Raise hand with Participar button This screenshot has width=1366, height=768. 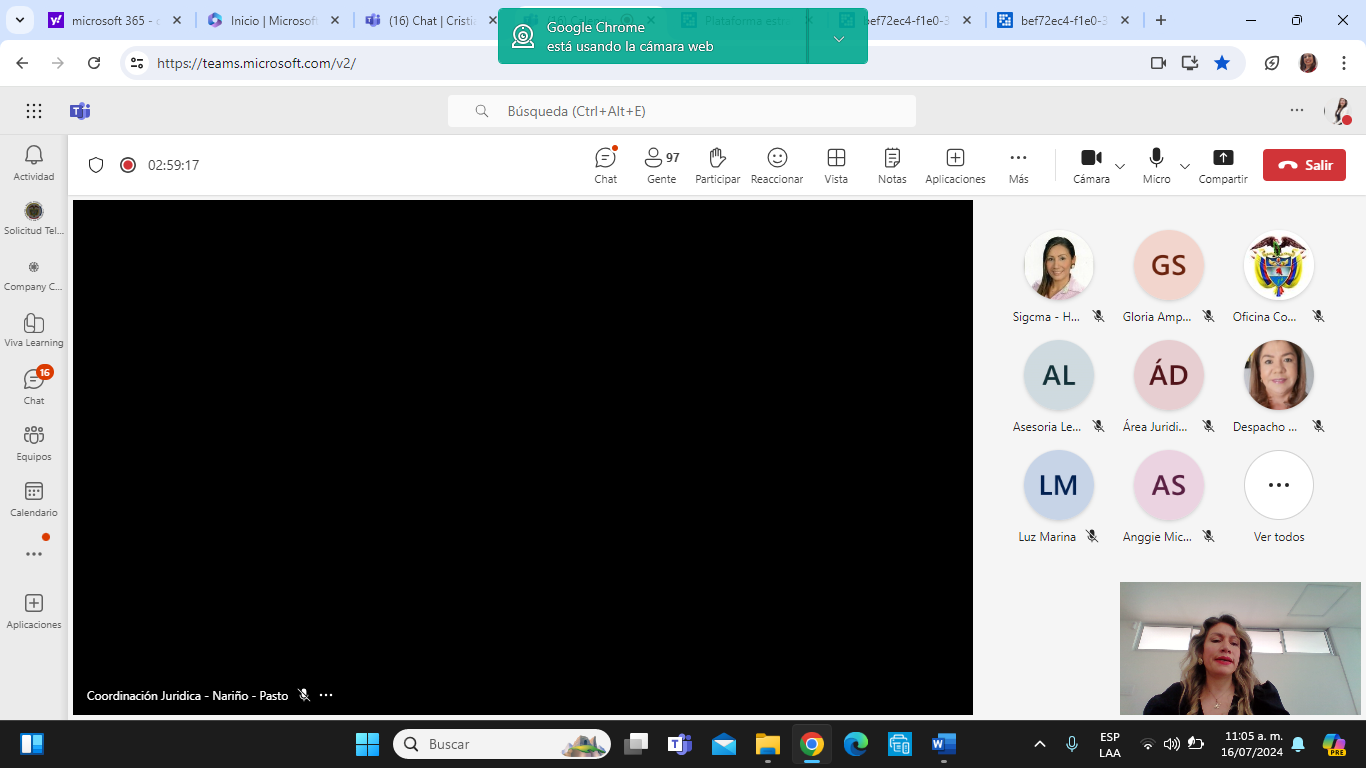(x=718, y=166)
